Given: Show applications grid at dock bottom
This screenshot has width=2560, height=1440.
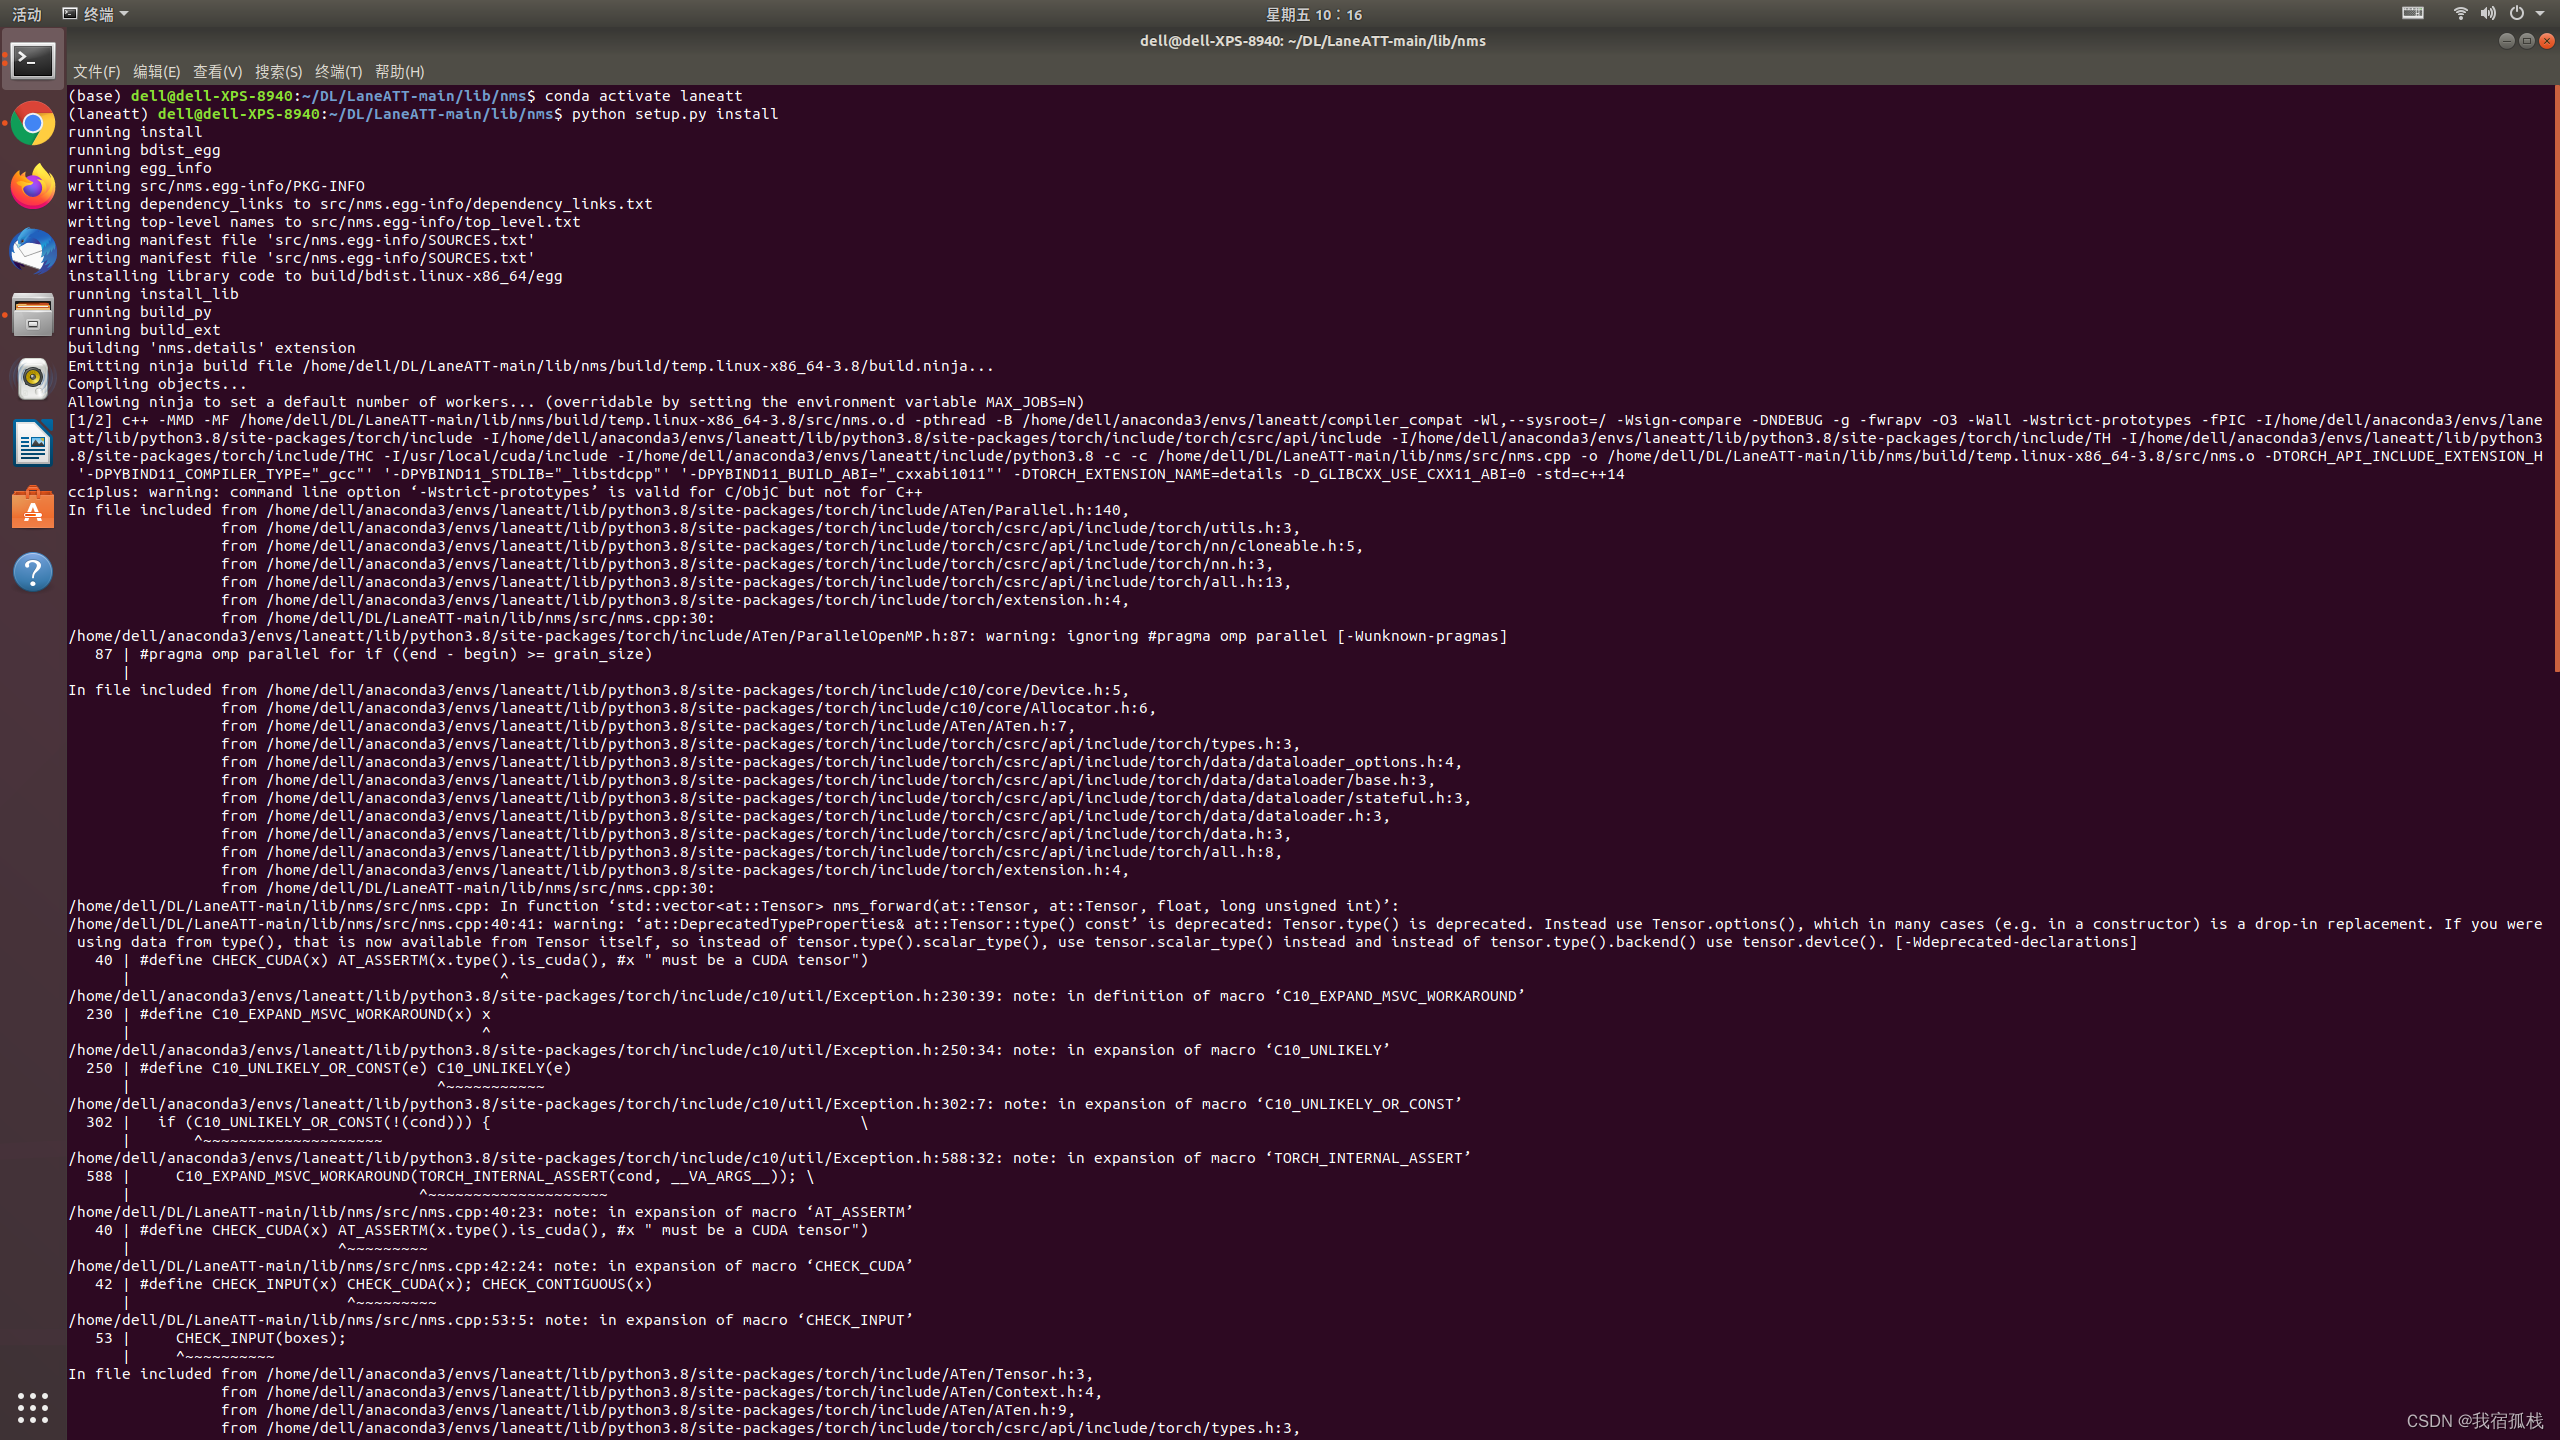Looking at the screenshot, I should (33, 1407).
